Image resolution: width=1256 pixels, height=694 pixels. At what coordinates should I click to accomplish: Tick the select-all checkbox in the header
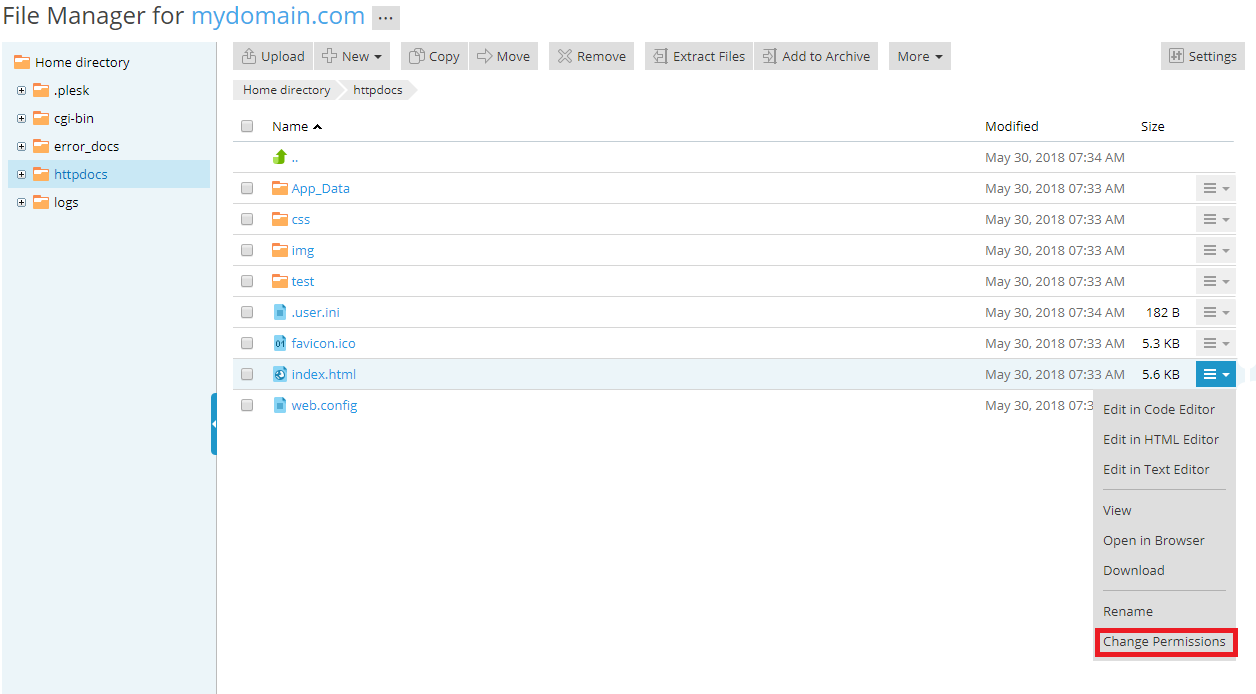coord(246,126)
